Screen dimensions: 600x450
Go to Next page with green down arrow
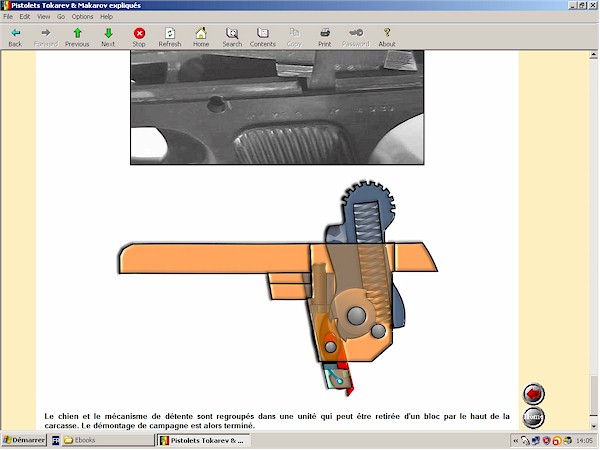pyautogui.click(x=108, y=37)
